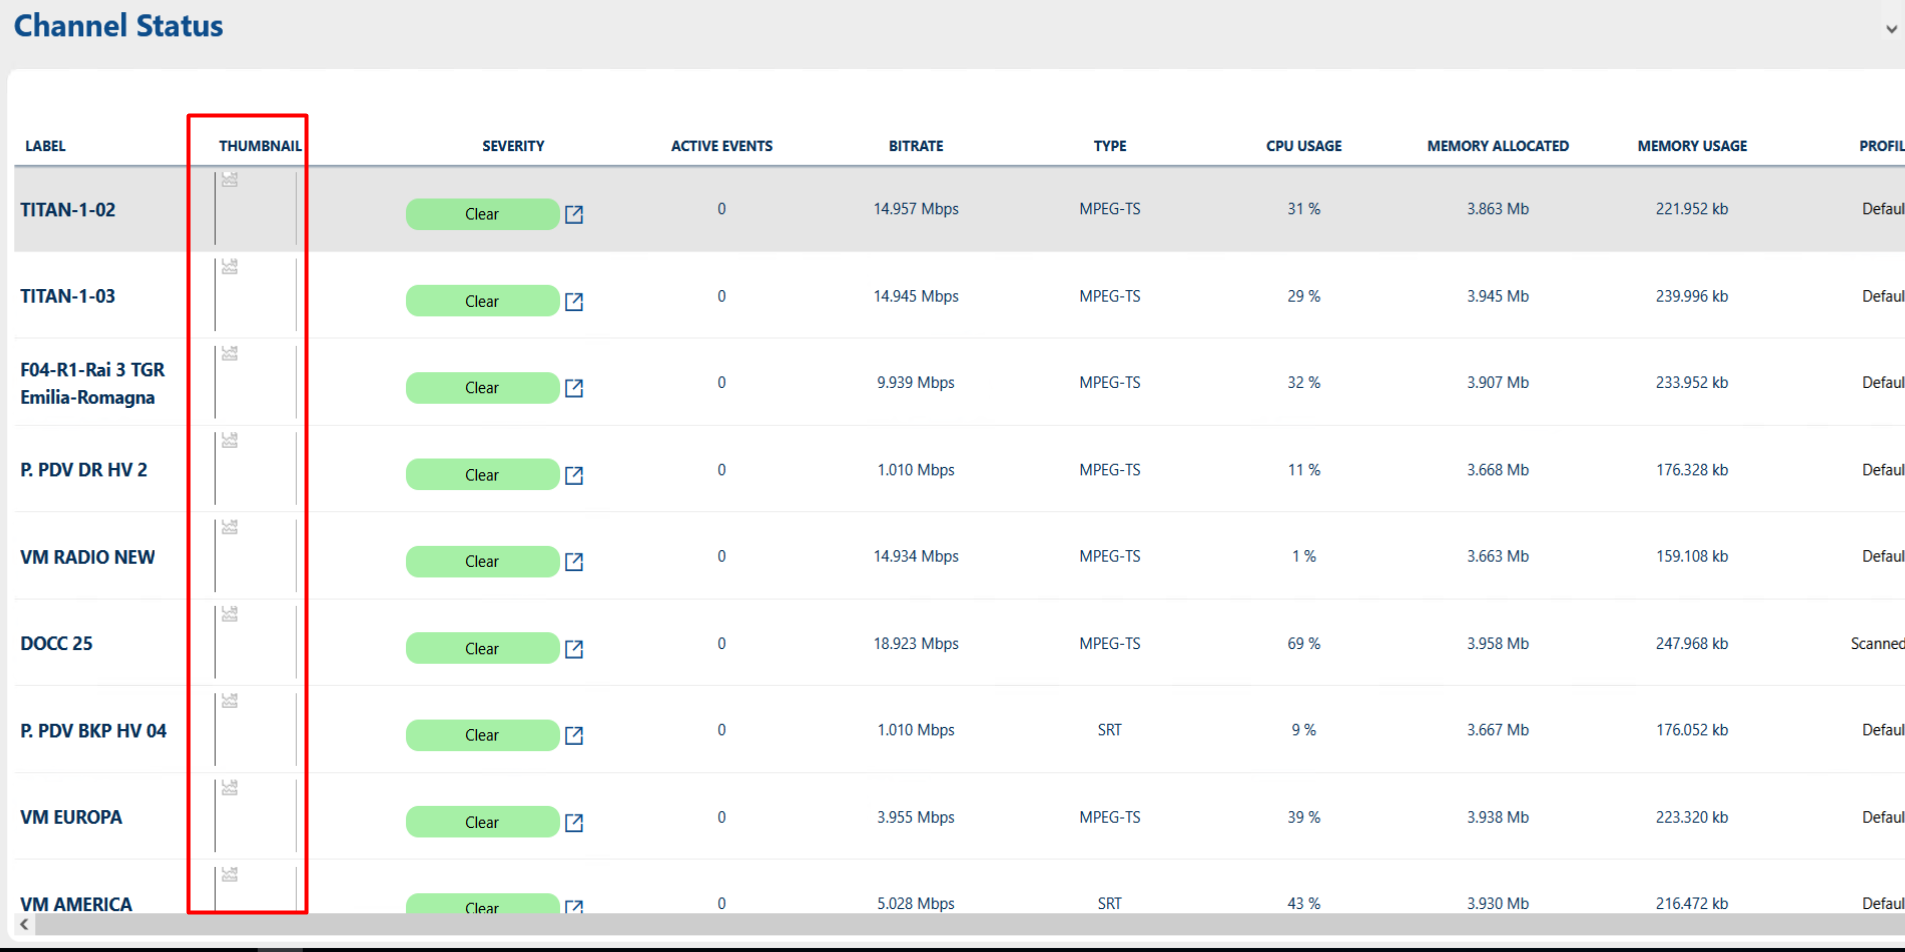Click the MEMORY ALLOCATED column header
1905x952 pixels.
coord(1497,146)
